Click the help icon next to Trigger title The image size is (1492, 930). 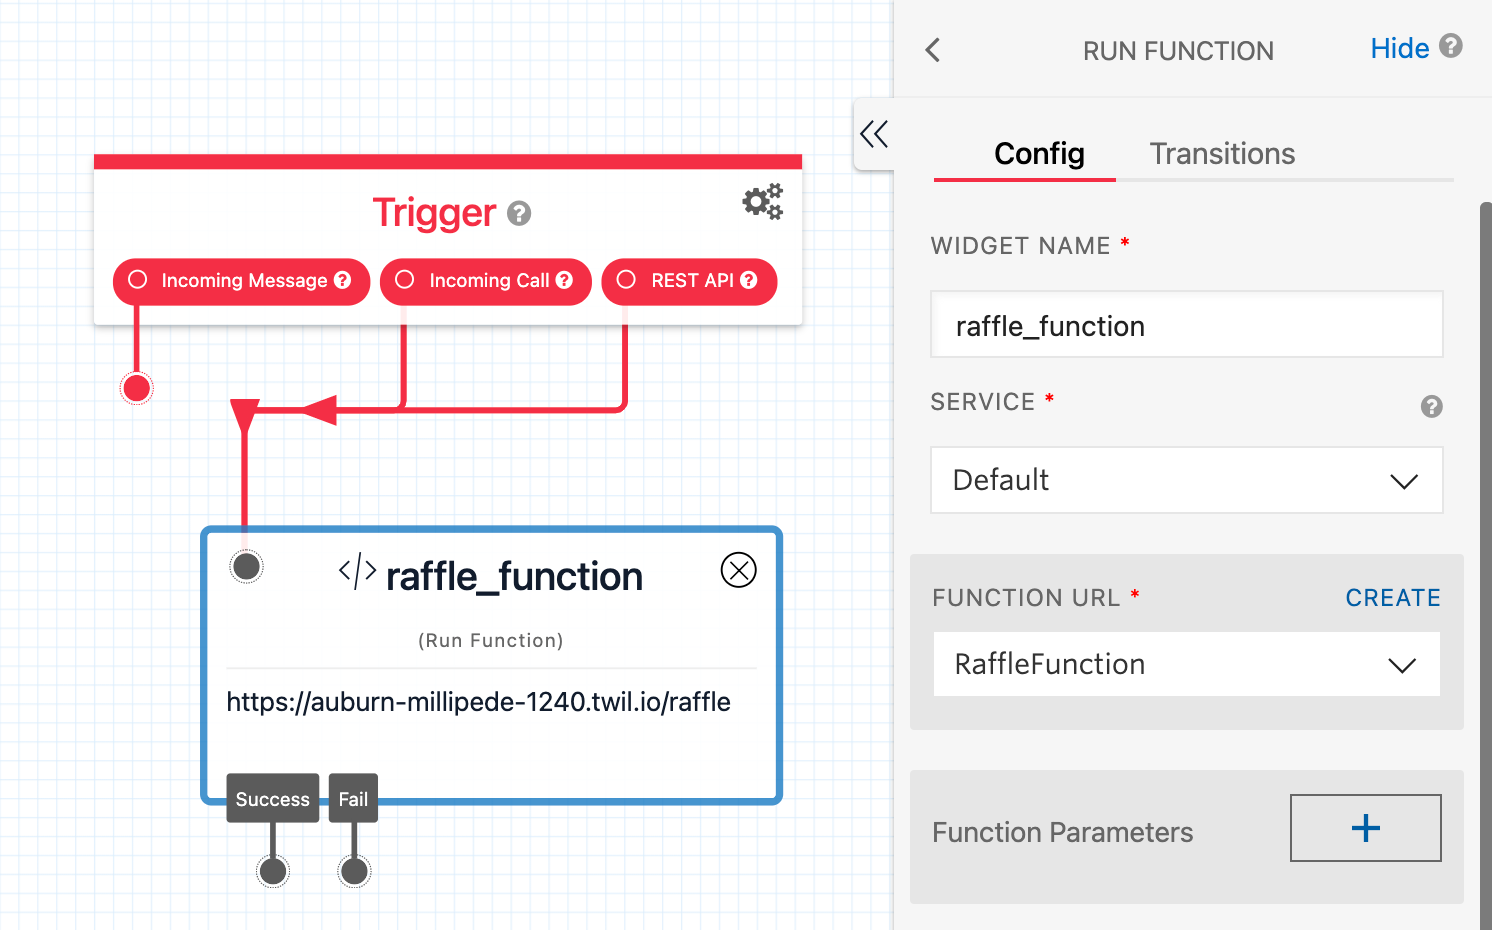tap(518, 213)
